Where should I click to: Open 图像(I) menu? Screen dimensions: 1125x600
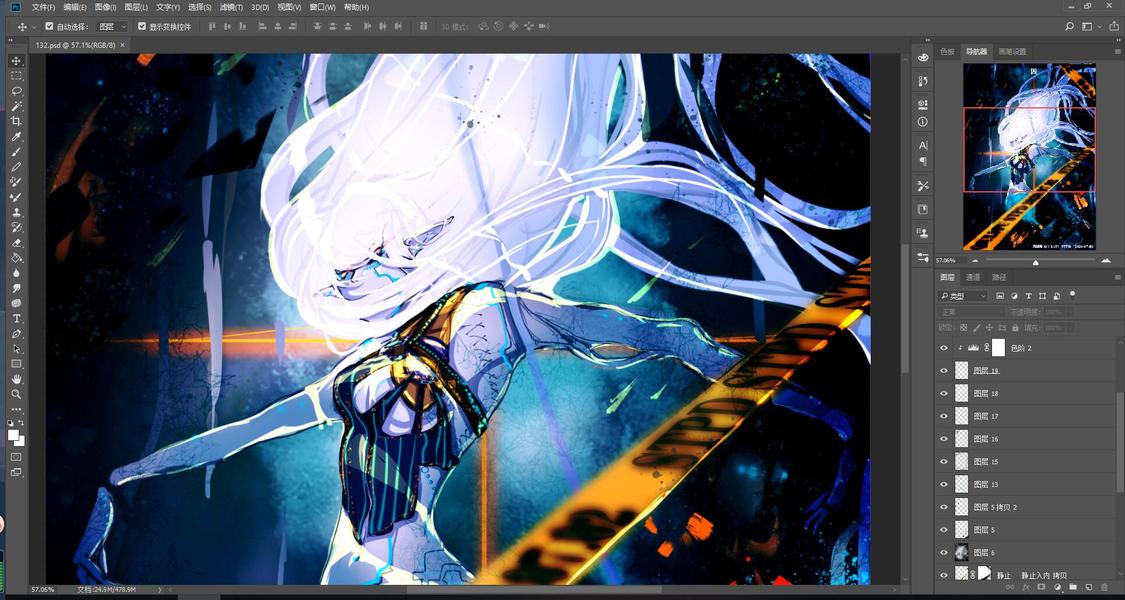coord(105,7)
